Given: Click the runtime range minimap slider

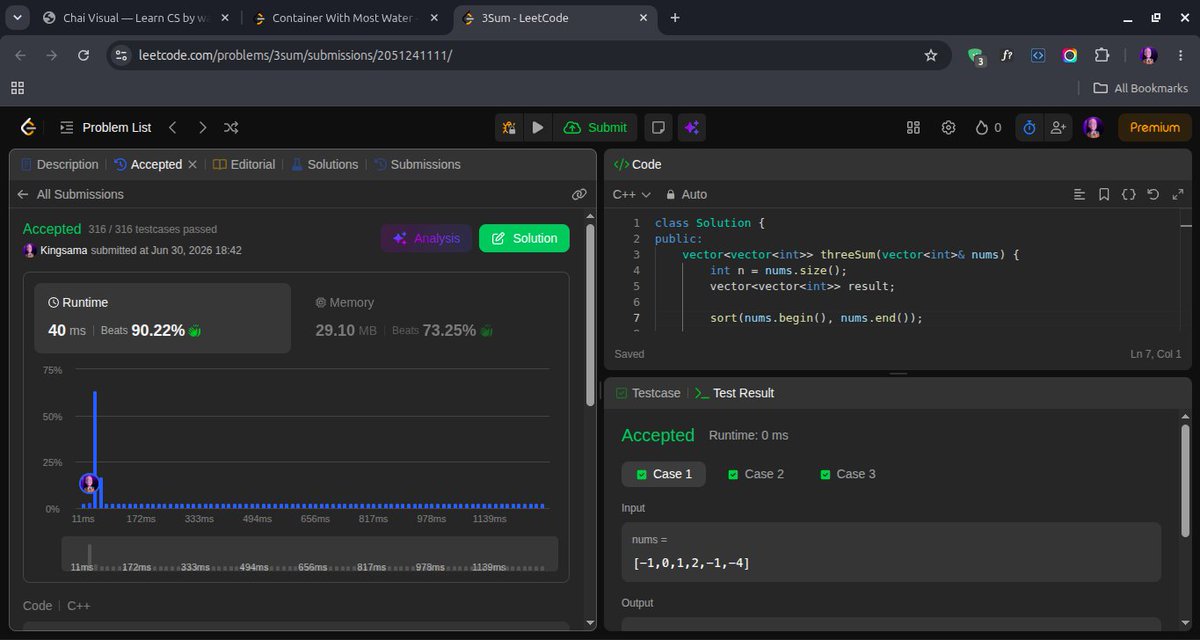Looking at the screenshot, I should [x=310, y=555].
